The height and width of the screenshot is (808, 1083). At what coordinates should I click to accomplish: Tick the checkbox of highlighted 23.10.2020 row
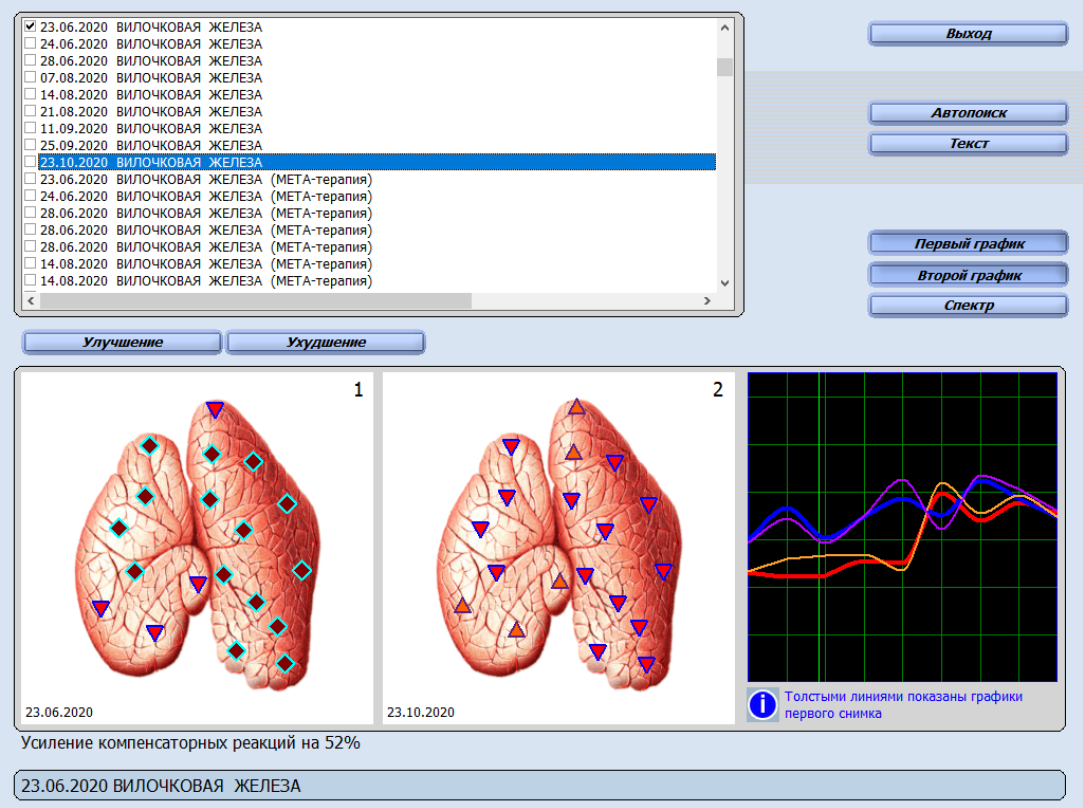coord(30,162)
